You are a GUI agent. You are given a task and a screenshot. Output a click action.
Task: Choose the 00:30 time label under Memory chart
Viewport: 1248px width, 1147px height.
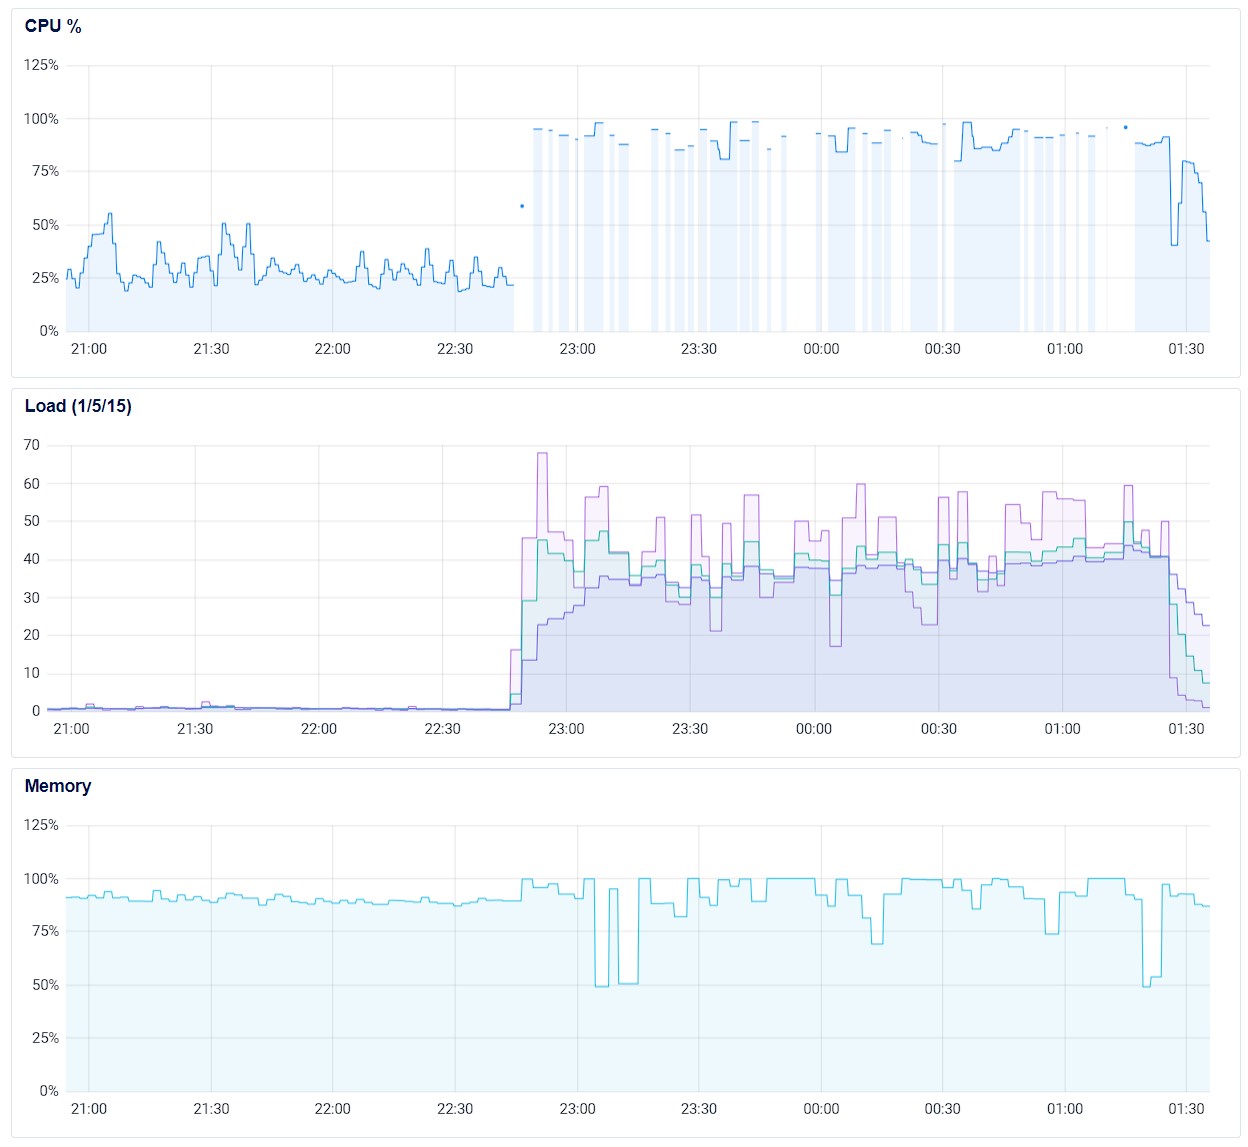coord(943,1109)
